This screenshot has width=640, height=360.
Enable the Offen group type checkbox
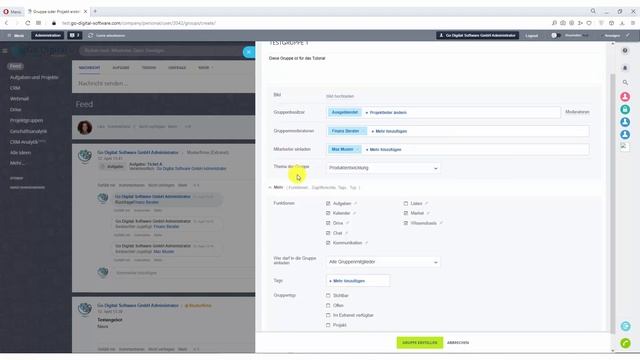[328, 305]
